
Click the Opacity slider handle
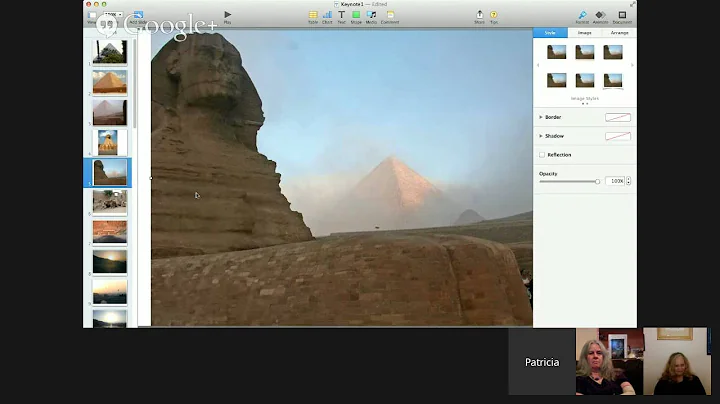pyautogui.click(x=597, y=181)
